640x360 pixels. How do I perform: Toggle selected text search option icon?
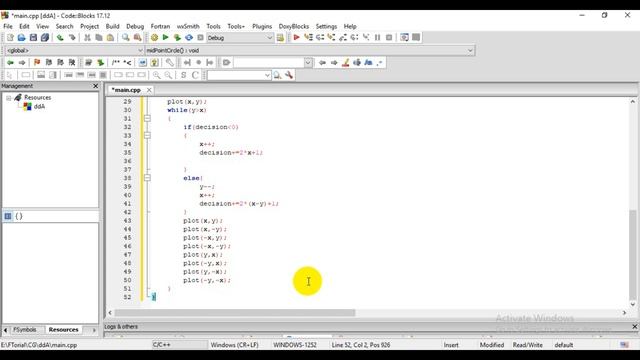click(x=357, y=62)
